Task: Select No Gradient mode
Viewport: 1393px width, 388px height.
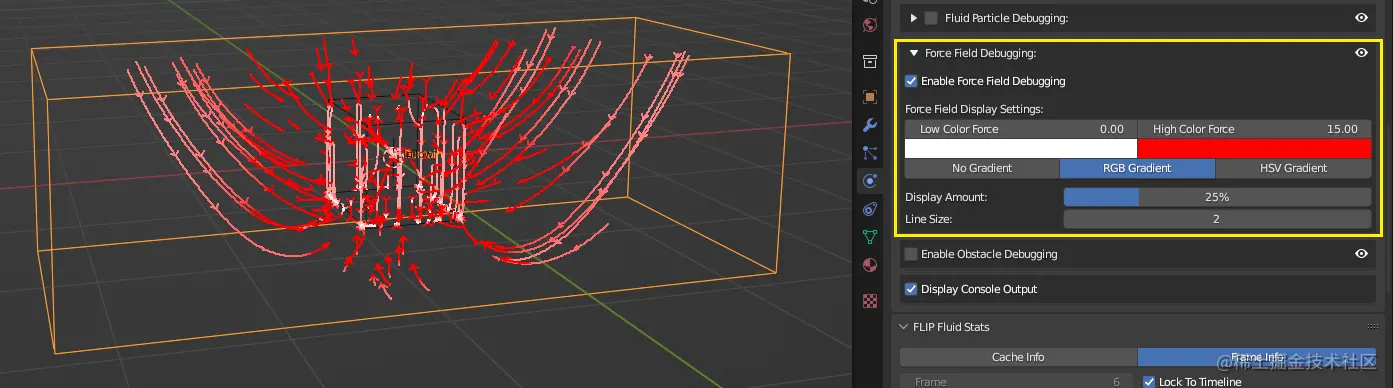Action: pyautogui.click(x=982, y=168)
